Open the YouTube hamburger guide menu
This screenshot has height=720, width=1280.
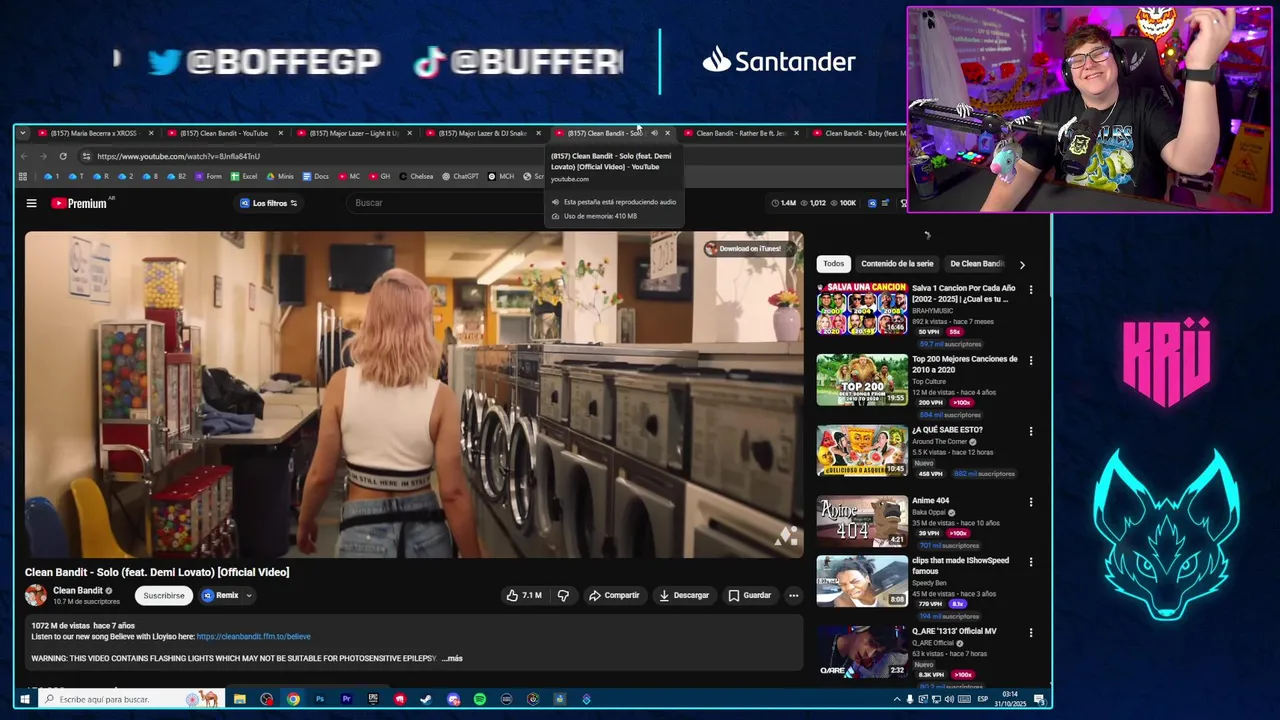[x=31, y=203]
